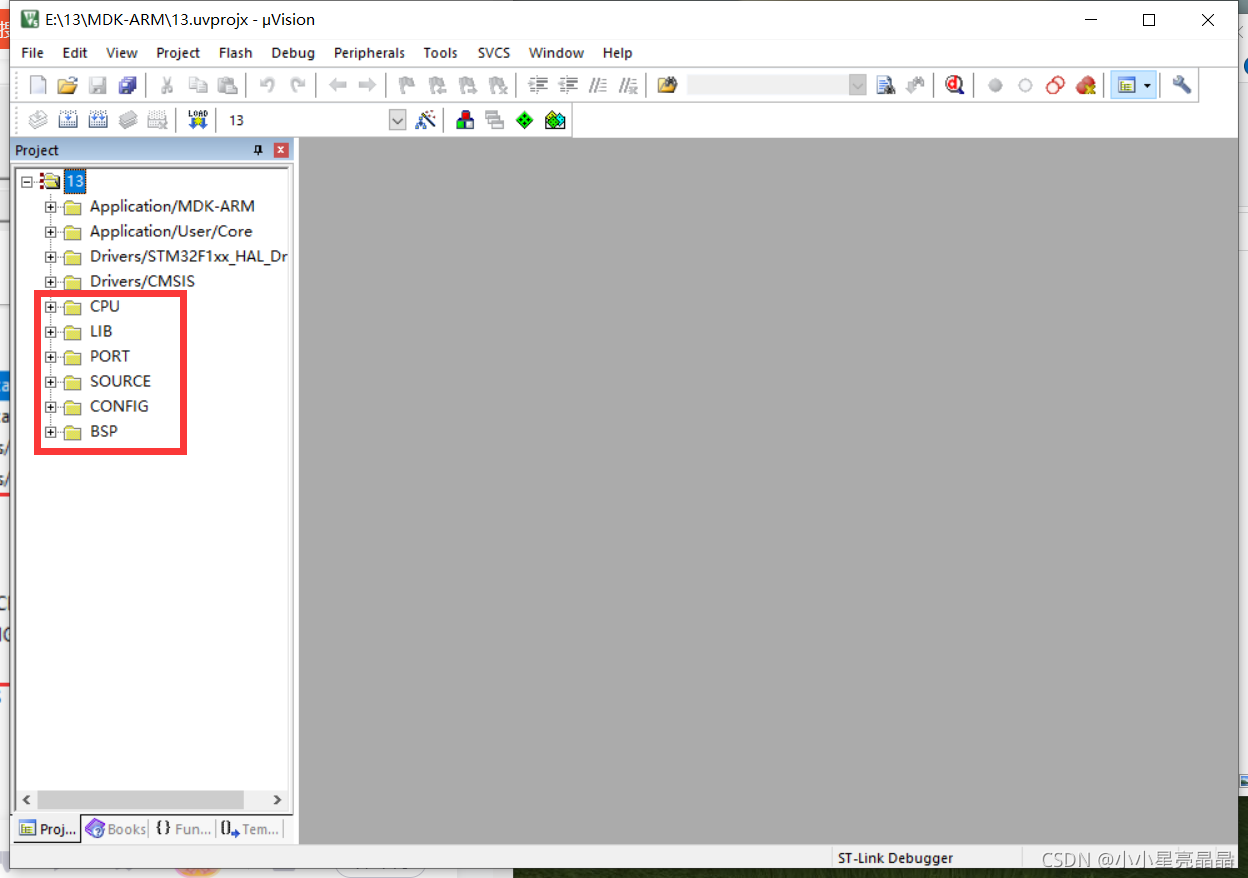1248x878 pixels.
Task: Click the Indent selection icon
Action: pos(538,85)
